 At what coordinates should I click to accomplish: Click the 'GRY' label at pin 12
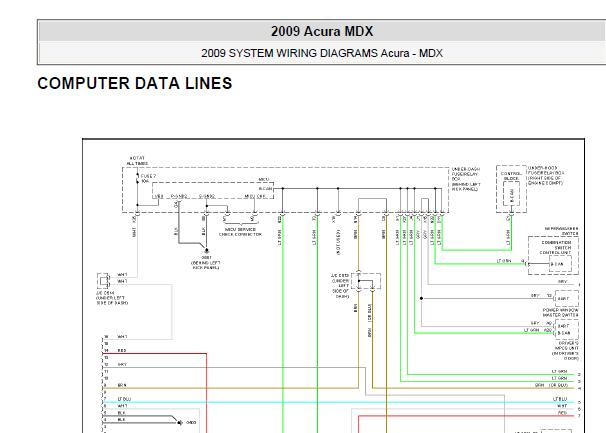point(122,365)
